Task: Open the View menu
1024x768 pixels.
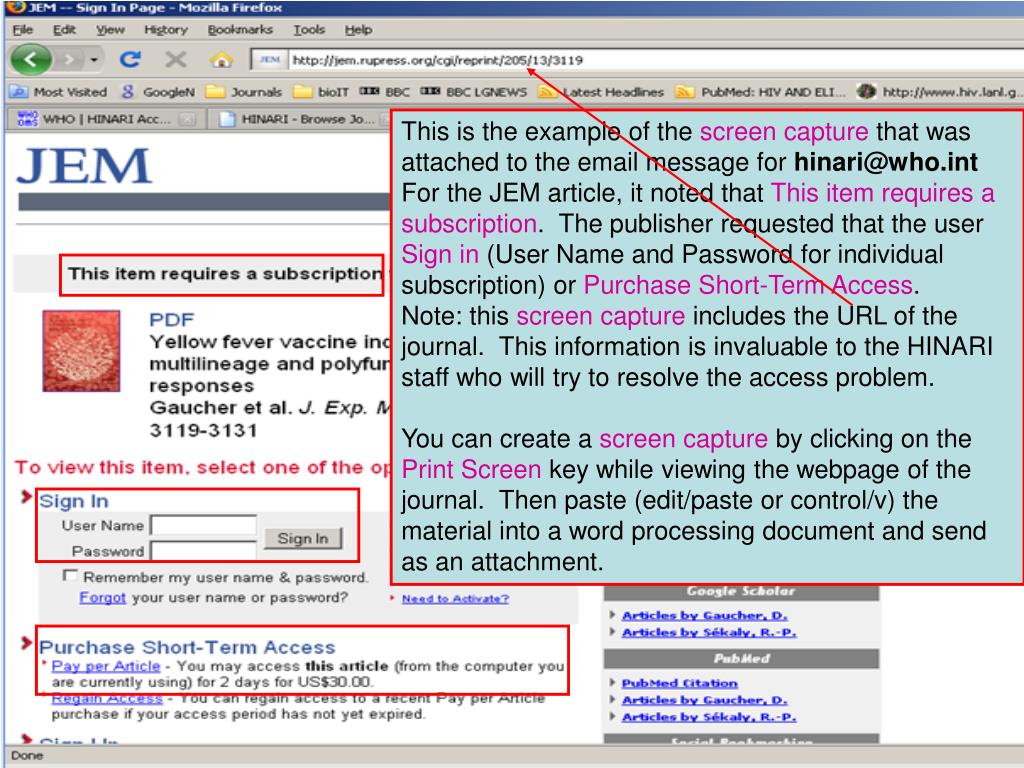Action: (110, 29)
